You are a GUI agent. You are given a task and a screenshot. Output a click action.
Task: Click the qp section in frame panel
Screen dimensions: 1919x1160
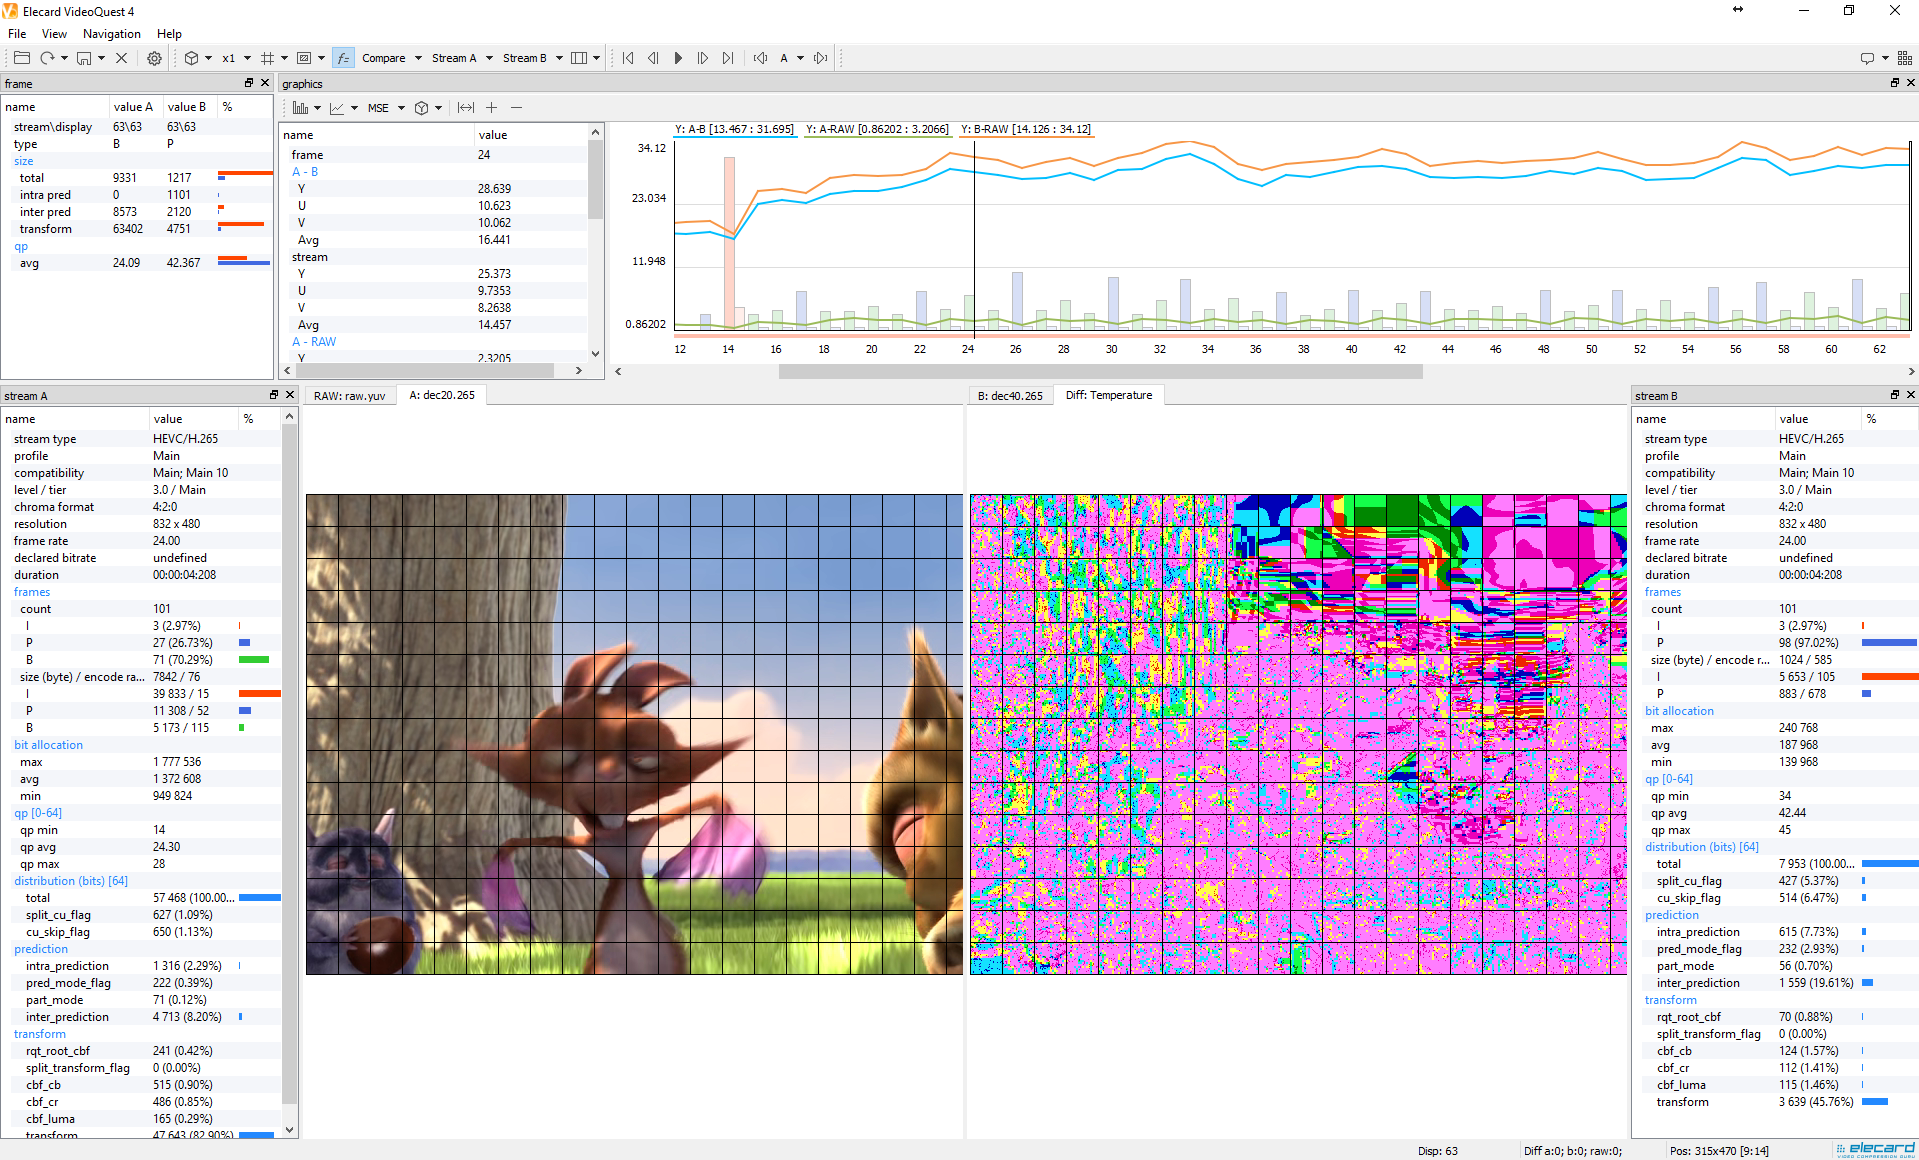(21, 246)
